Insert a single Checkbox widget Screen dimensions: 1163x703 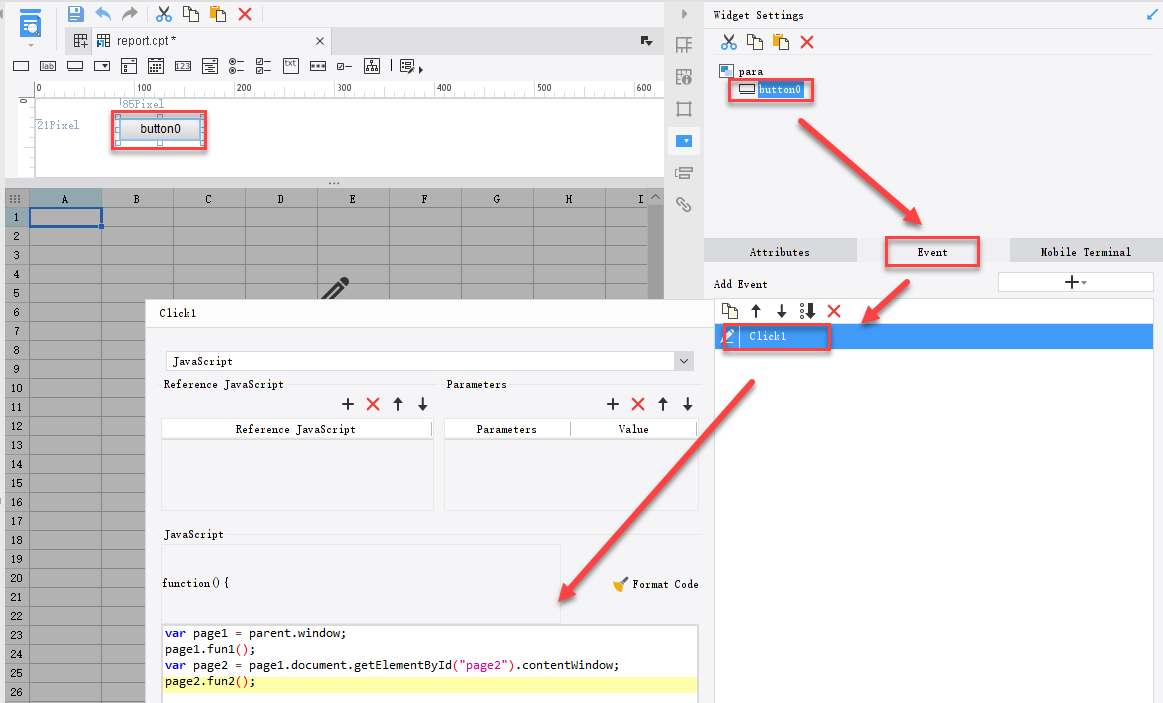point(344,66)
